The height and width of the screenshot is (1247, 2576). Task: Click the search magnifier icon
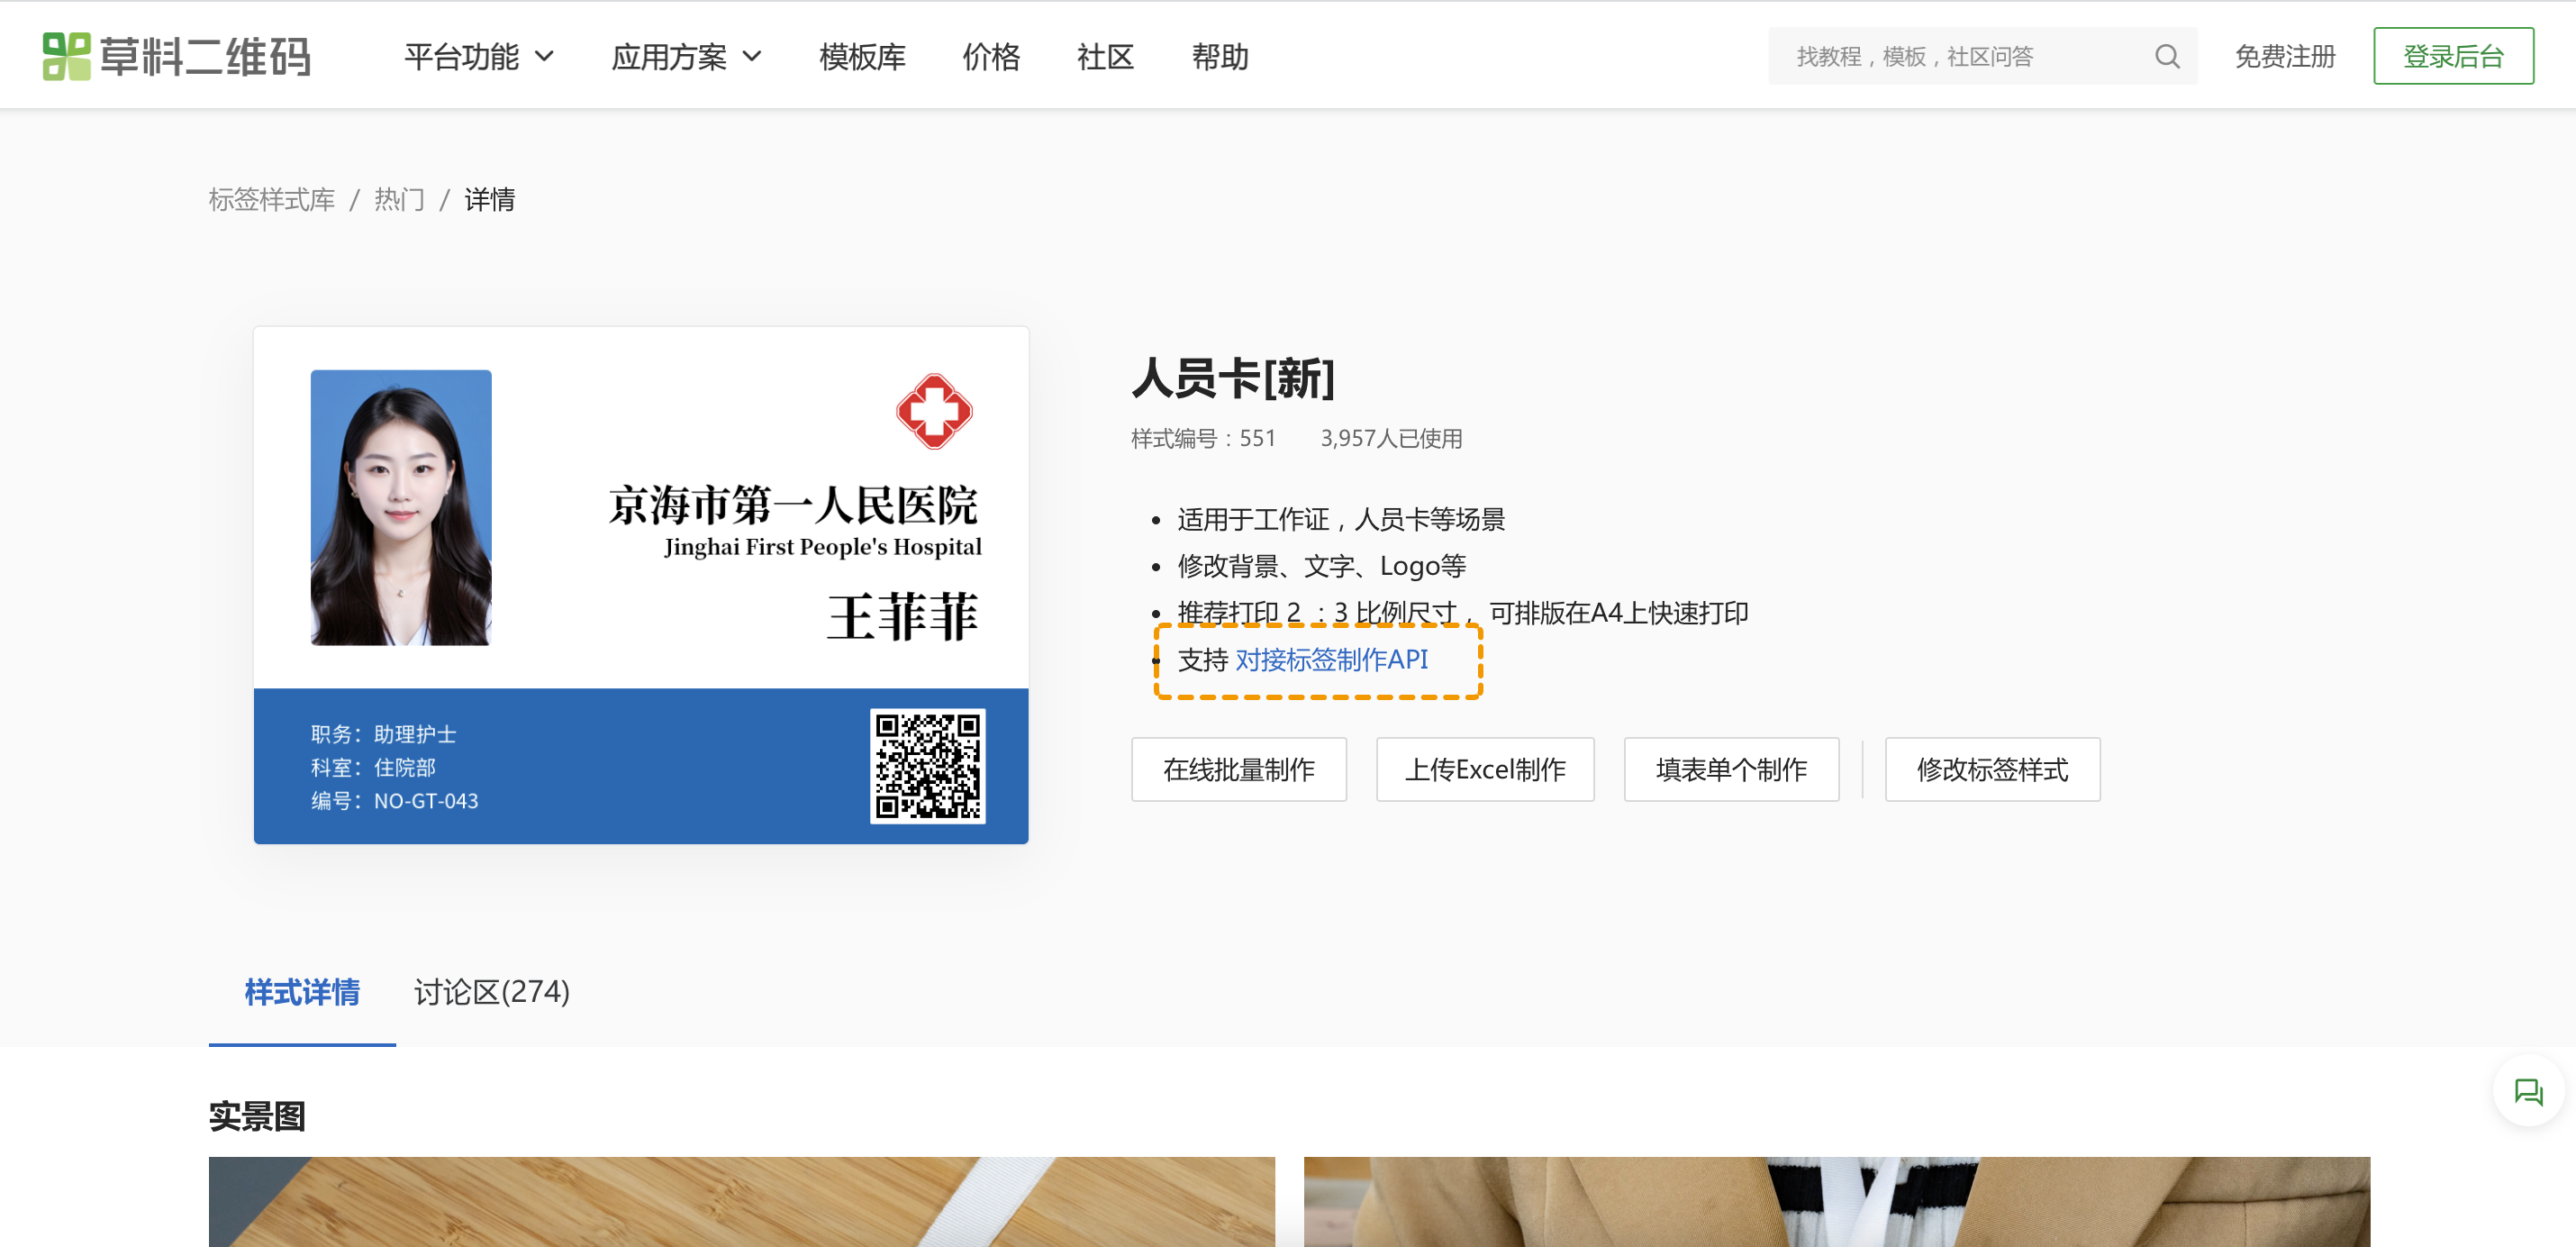click(2166, 56)
